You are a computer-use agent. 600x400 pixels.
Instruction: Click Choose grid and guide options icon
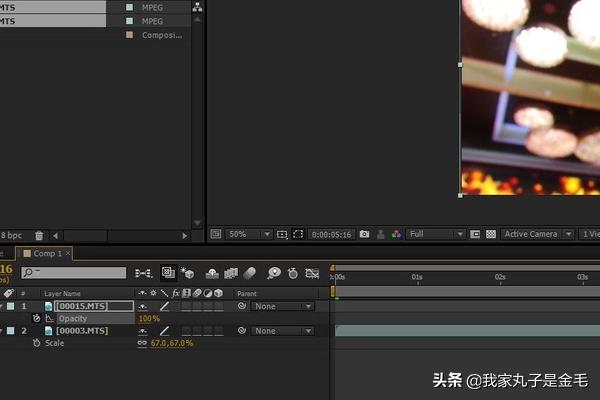[282, 234]
